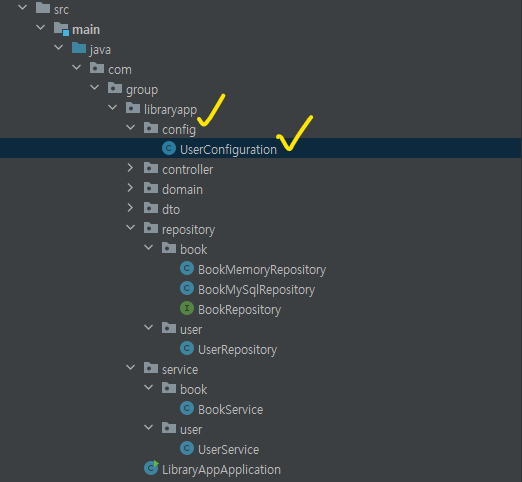
Task: Click the group package icon
Action: click(115, 88)
